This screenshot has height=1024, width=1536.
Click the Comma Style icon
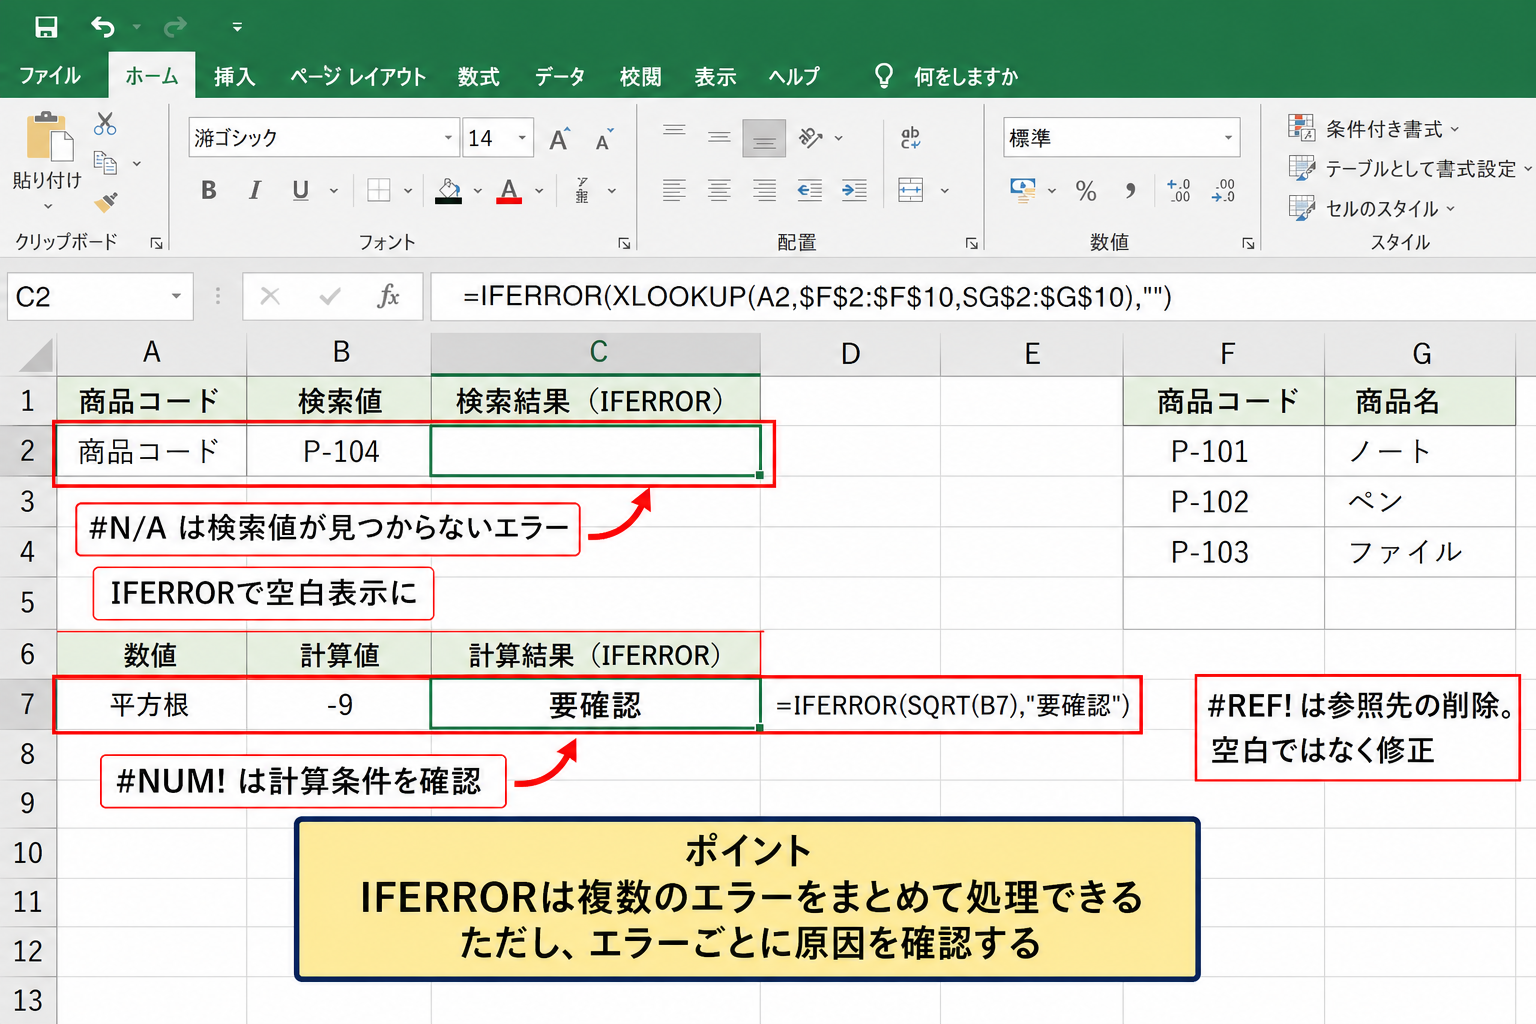coord(1130,190)
